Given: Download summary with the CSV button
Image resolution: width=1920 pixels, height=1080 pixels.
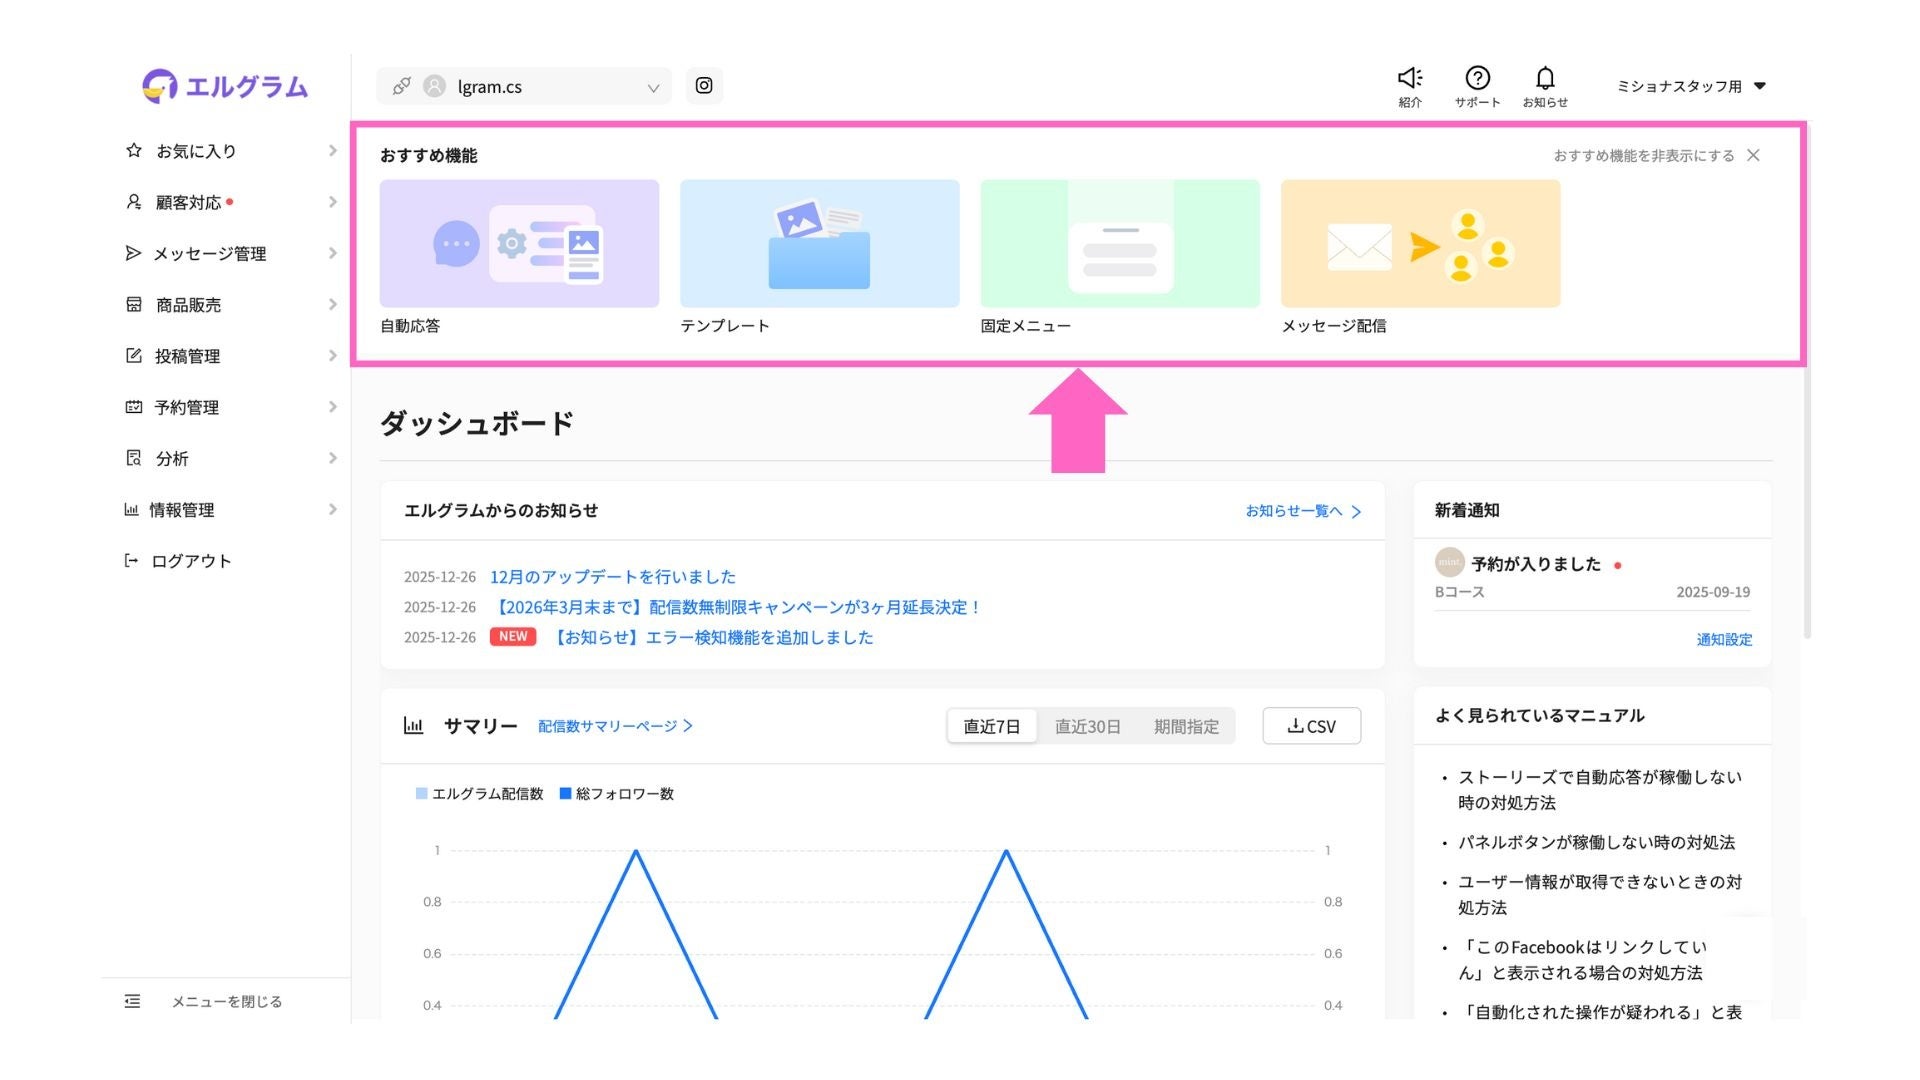Looking at the screenshot, I should (x=1311, y=726).
